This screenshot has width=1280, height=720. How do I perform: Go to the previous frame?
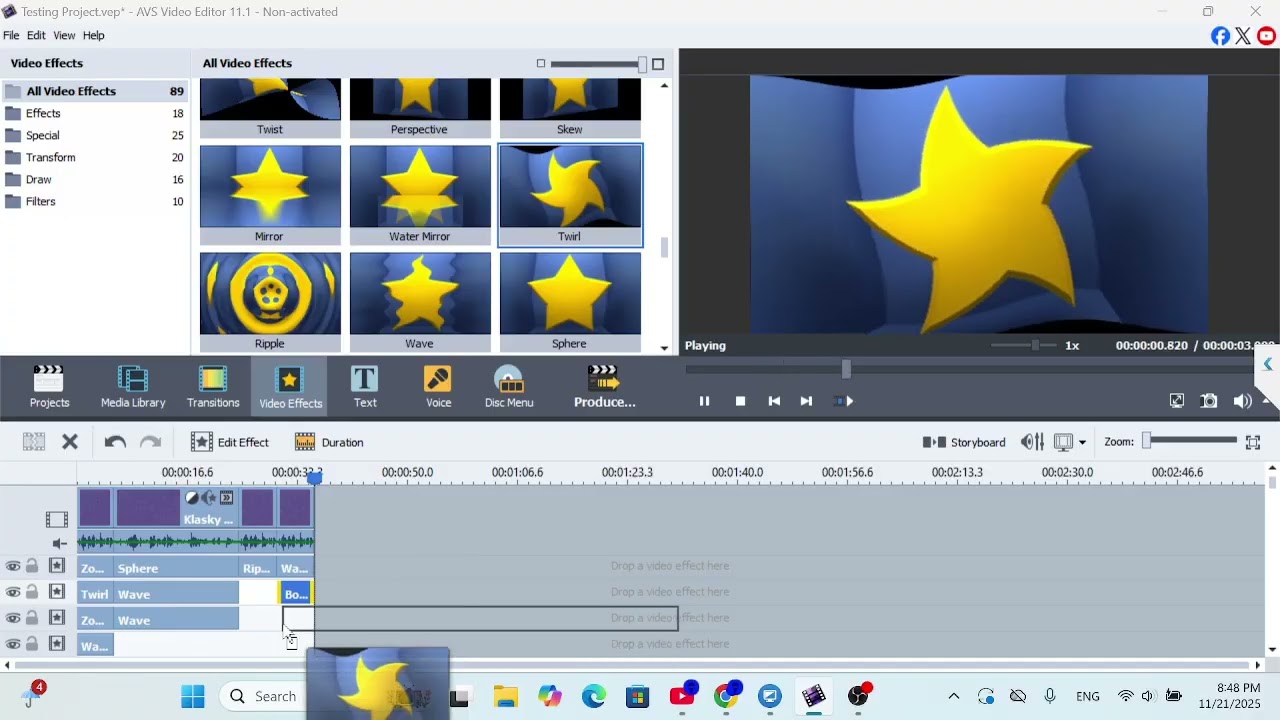[774, 401]
